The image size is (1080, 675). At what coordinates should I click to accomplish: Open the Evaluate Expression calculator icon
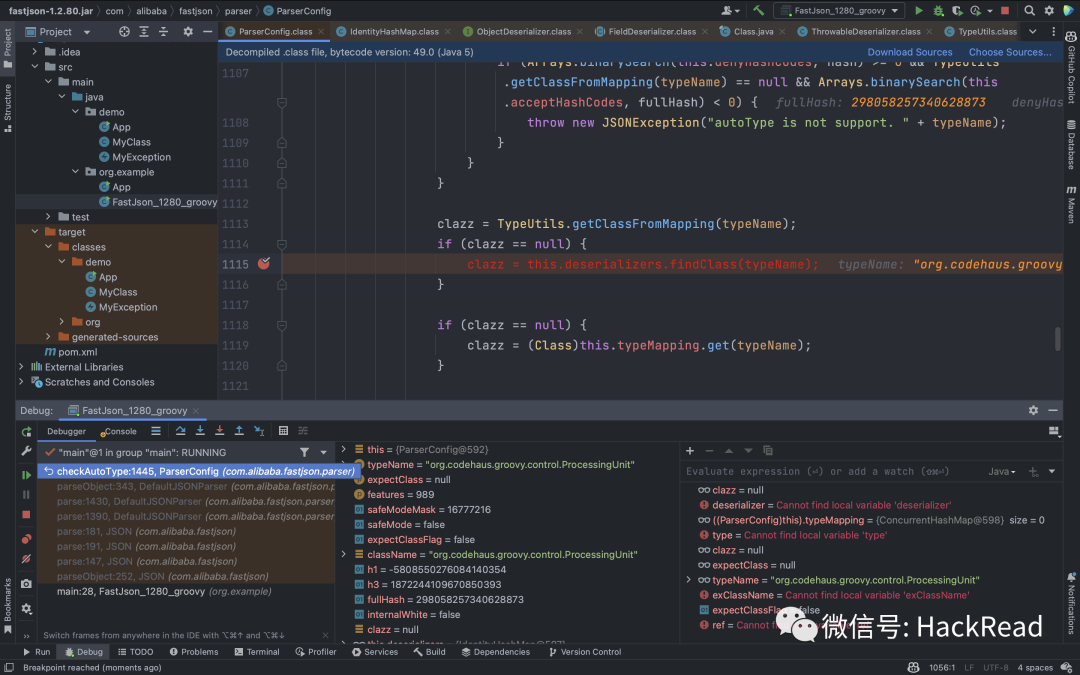pyautogui.click(x=284, y=431)
